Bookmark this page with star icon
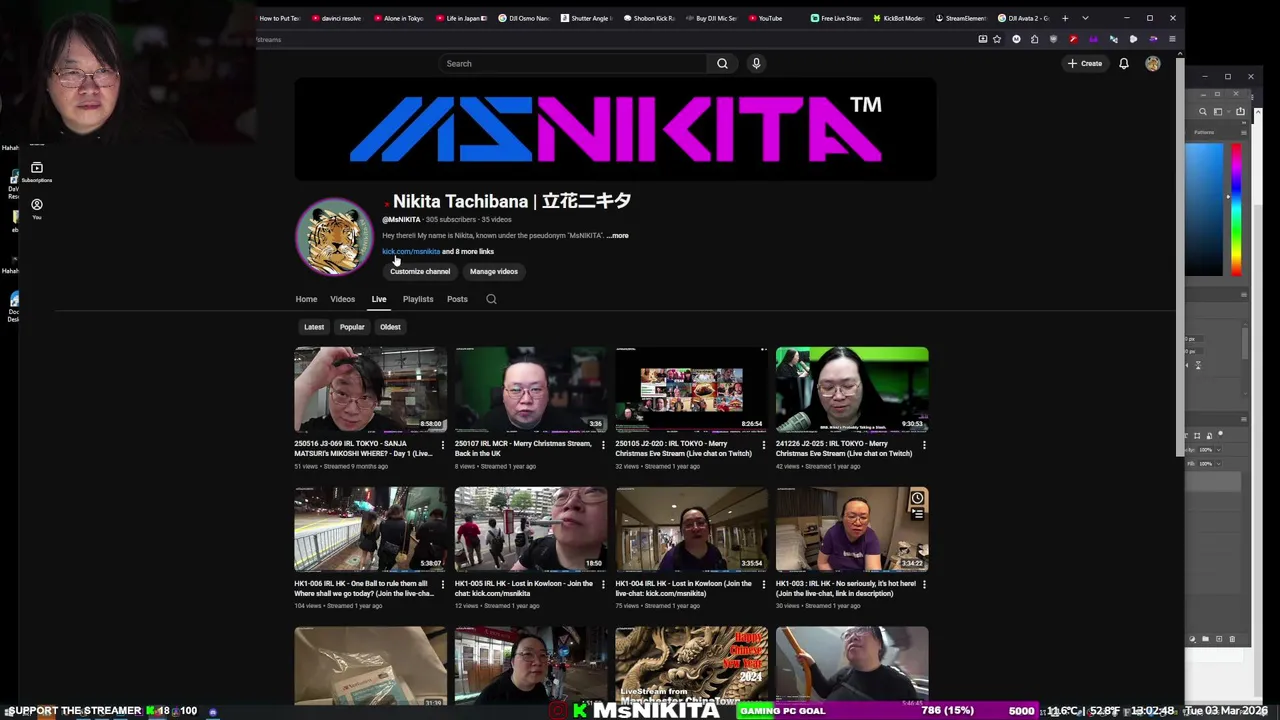This screenshot has height=720, width=1280. 997,39
